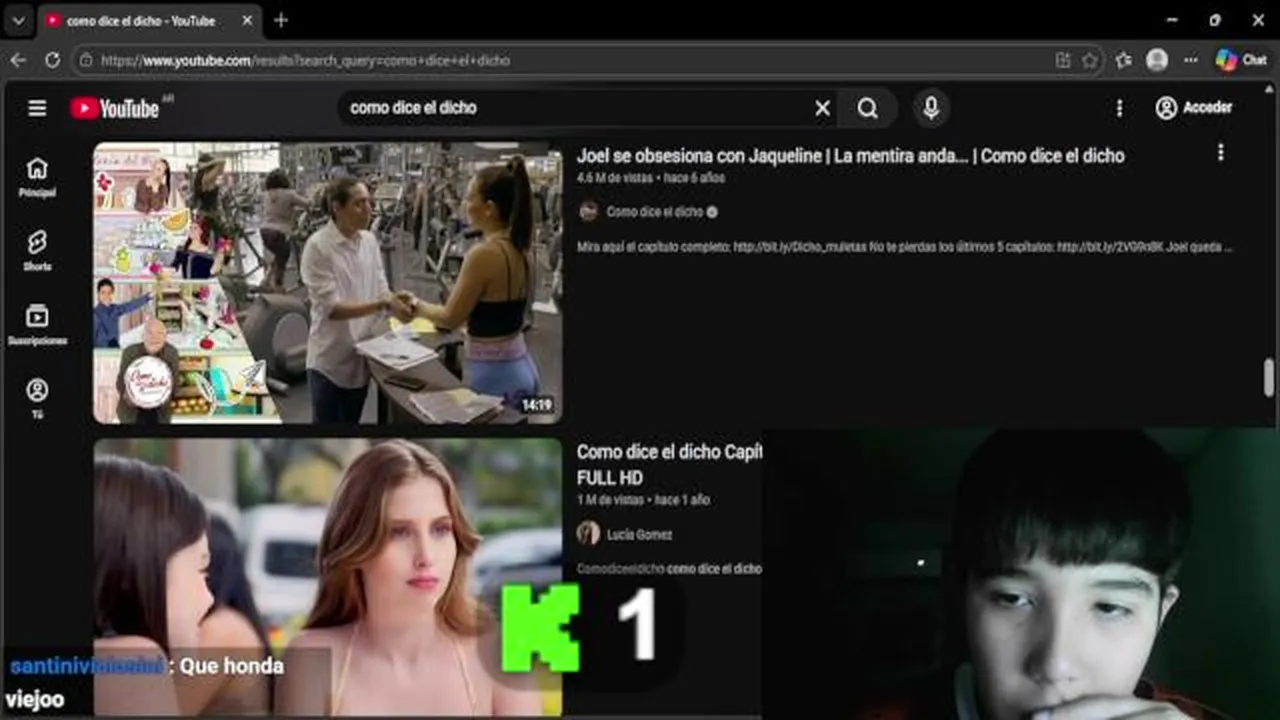Viewport: 1280px width, 720px height.
Task: Start voice search with the microphone icon
Action: pos(931,108)
